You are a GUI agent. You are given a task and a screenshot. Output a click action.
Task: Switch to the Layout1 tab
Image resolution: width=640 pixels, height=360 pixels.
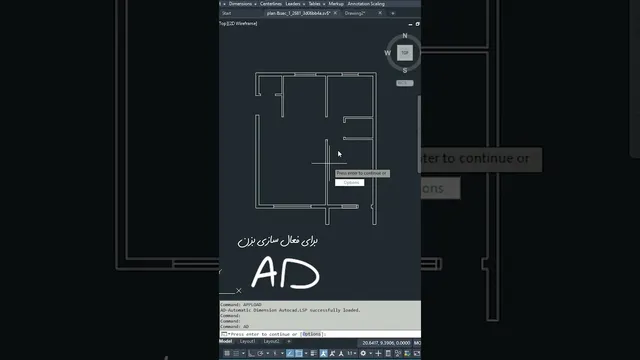click(x=248, y=341)
